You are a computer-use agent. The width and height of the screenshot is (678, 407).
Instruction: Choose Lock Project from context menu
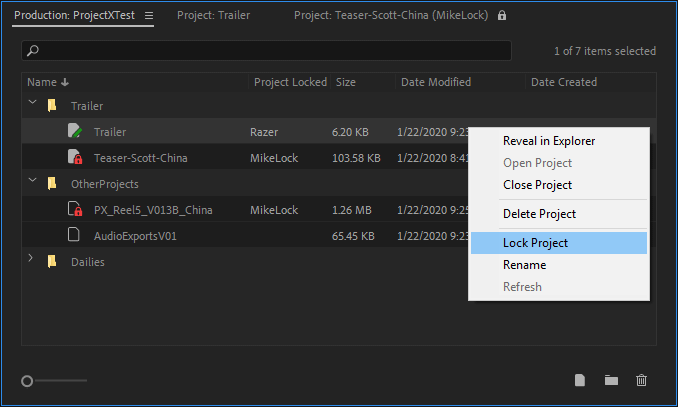(x=559, y=243)
